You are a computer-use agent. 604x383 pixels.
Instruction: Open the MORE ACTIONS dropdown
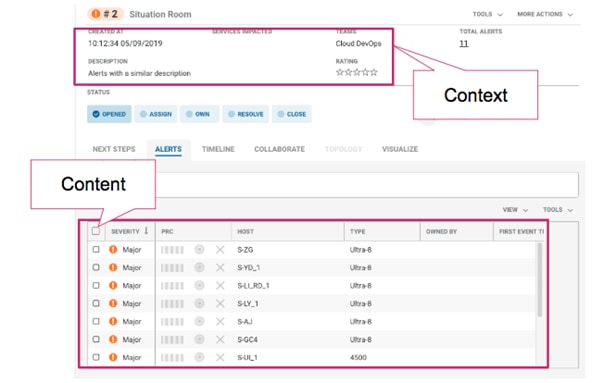pyautogui.click(x=545, y=14)
